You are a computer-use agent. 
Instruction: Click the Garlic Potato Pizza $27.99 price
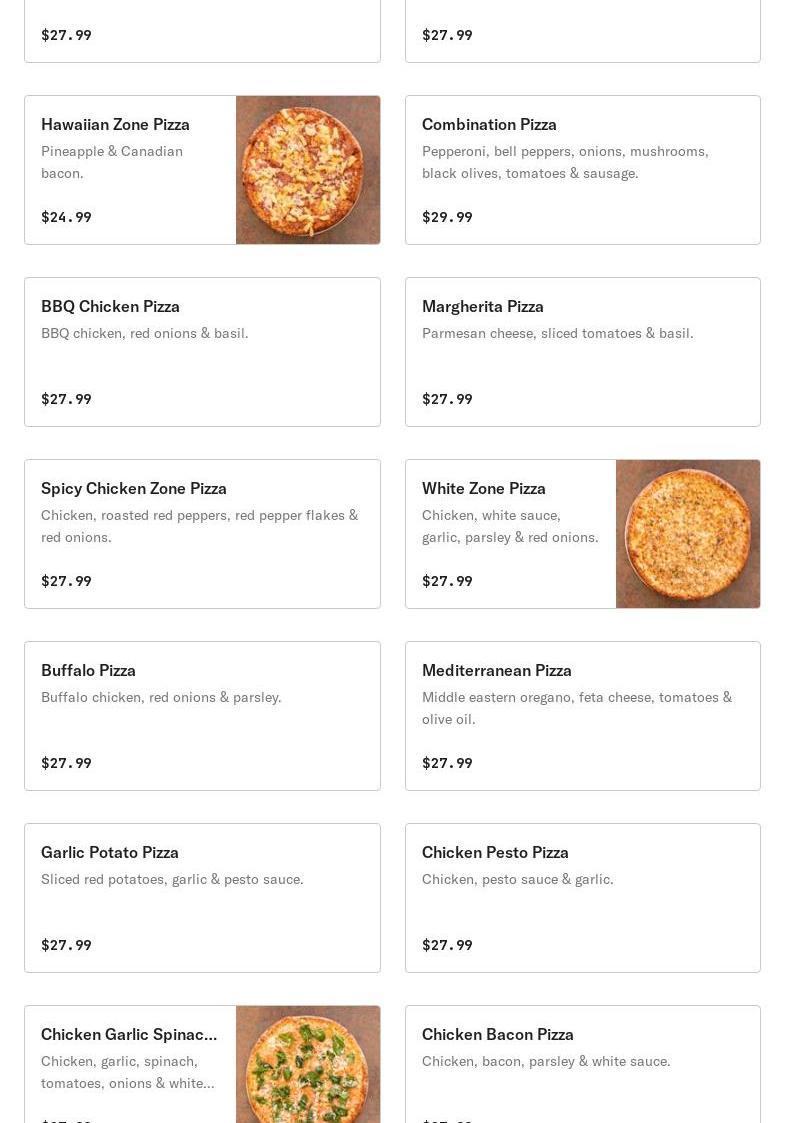pyautogui.click(x=66, y=945)
